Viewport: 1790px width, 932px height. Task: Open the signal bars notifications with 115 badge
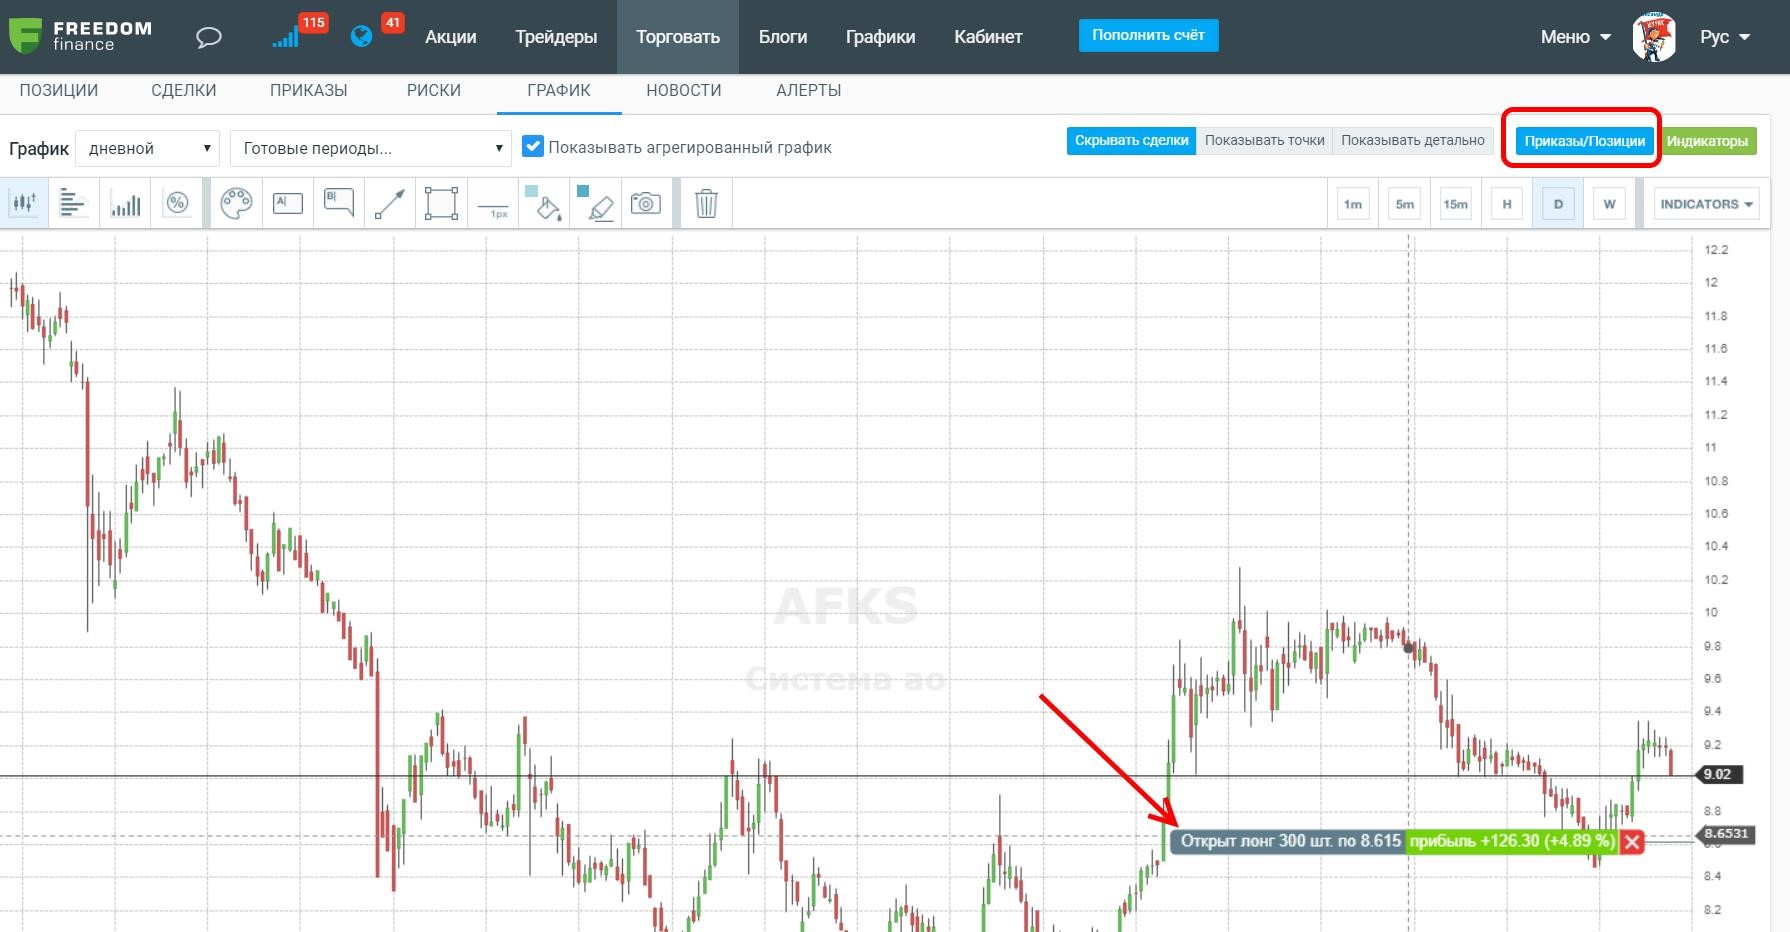click(298, 32)
